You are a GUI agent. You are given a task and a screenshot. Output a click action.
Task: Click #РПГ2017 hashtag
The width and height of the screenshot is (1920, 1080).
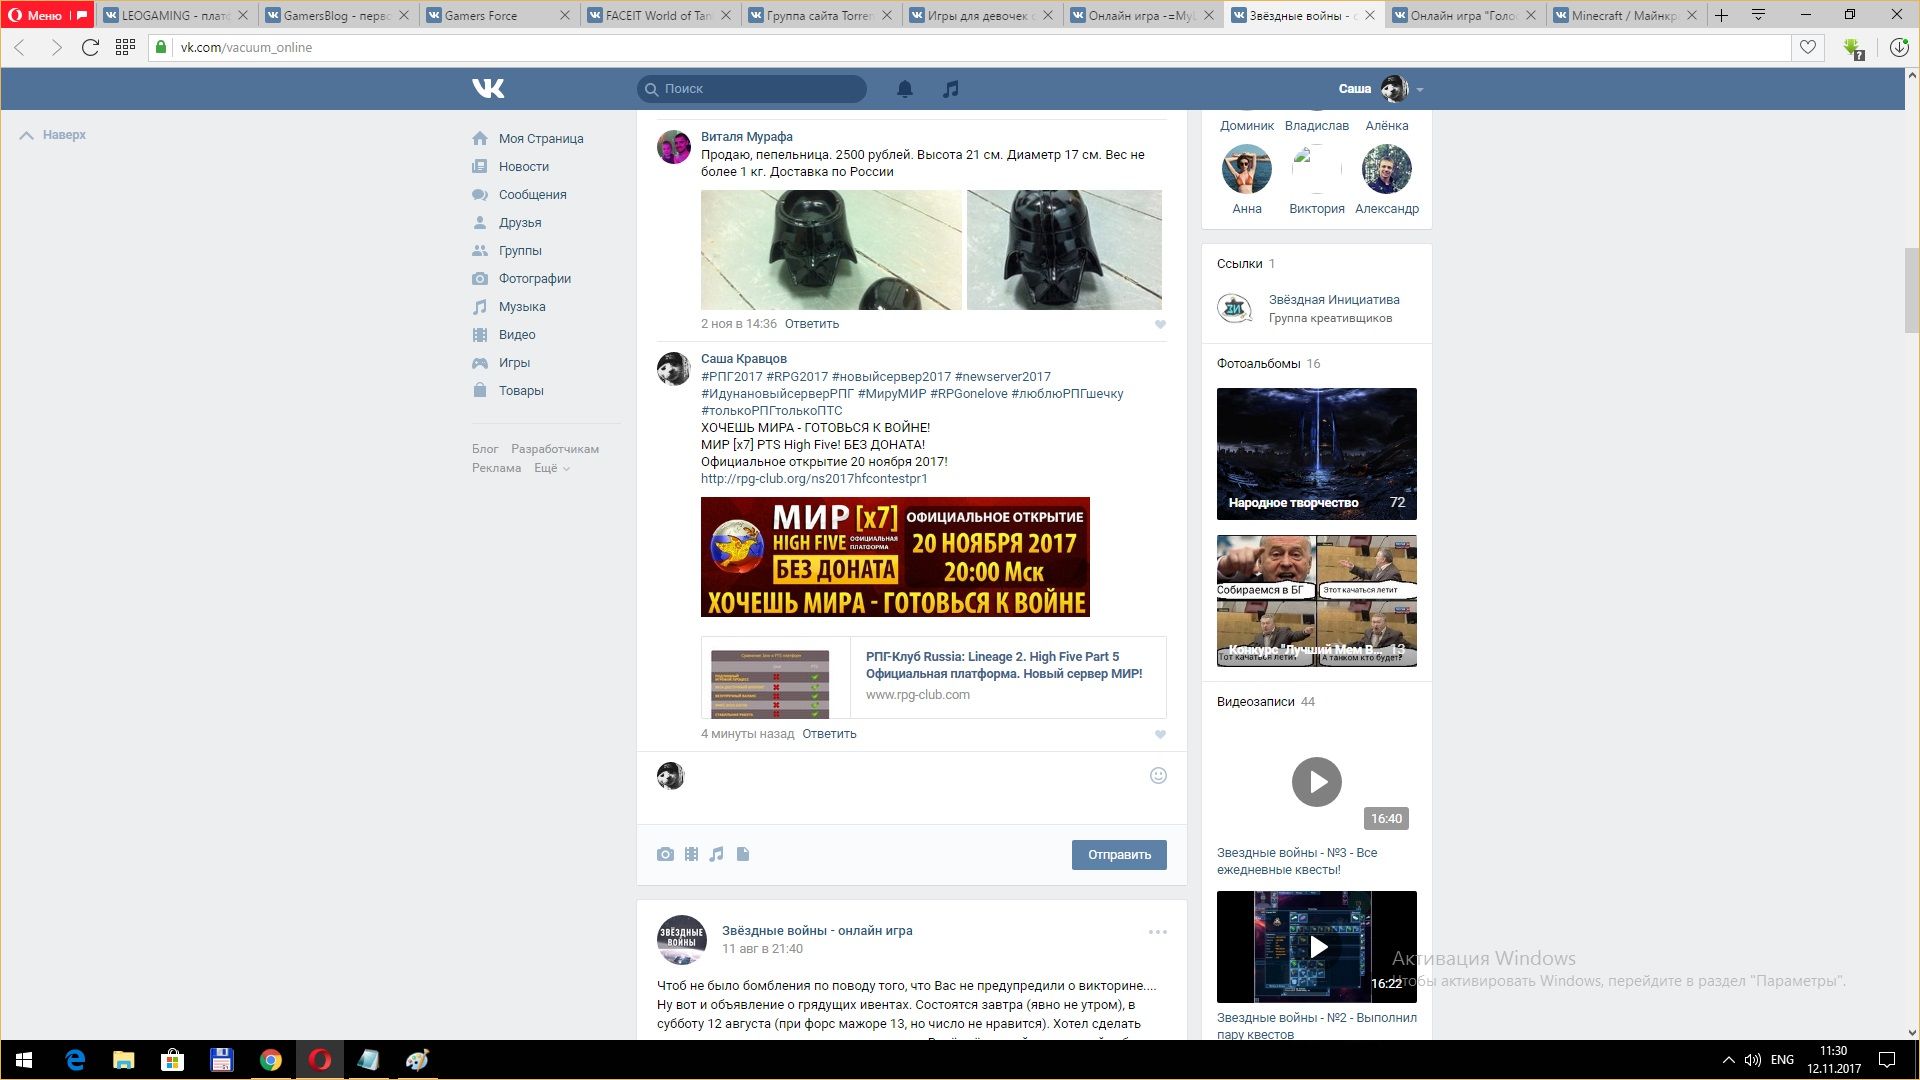click(x=732, y=377)
